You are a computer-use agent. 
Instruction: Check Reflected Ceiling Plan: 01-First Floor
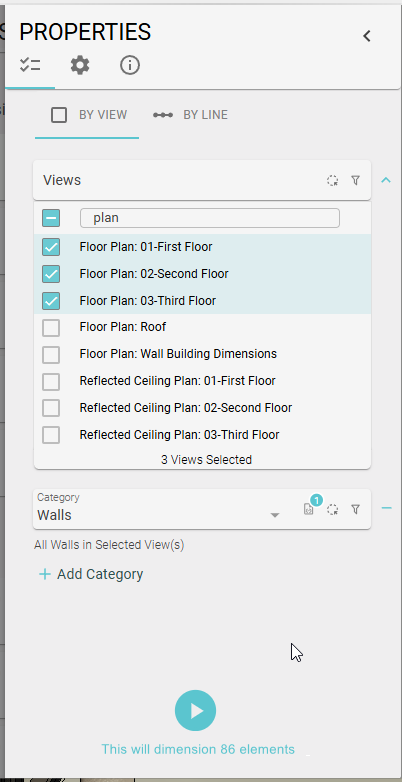pos(51,382)
